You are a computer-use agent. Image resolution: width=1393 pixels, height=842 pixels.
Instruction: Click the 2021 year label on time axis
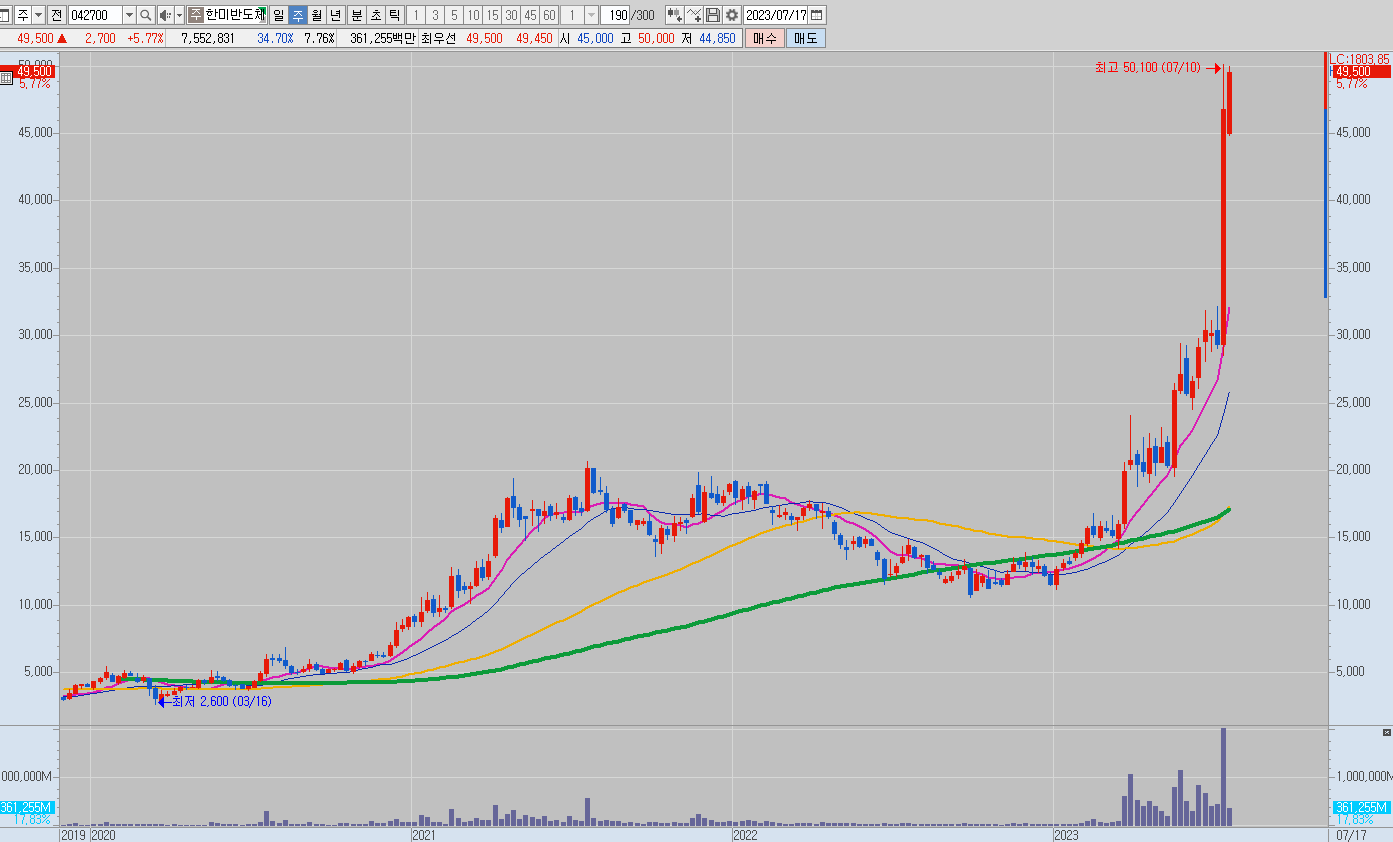424,834
